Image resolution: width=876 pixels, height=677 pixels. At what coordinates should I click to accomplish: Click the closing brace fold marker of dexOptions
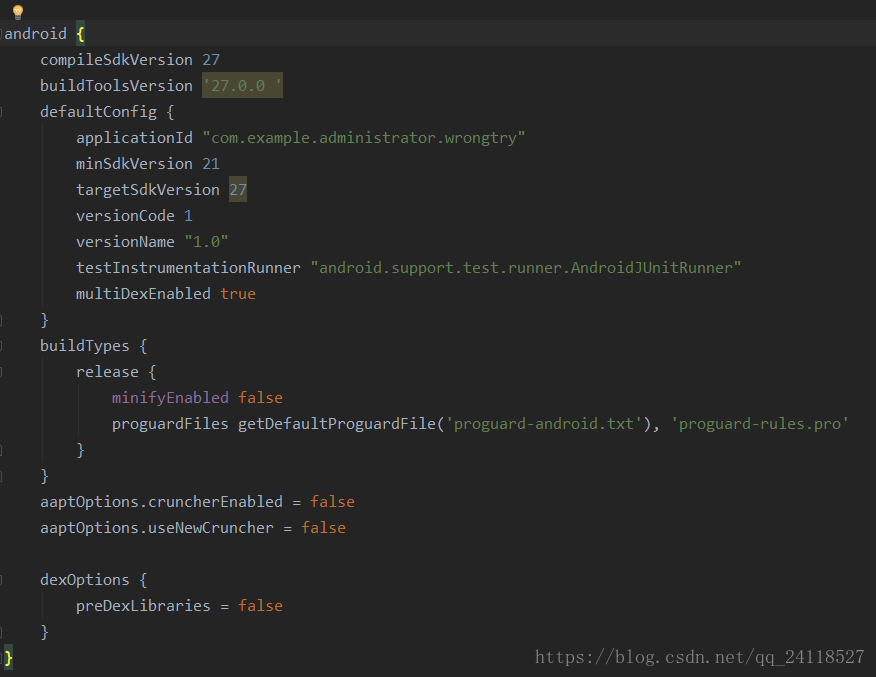(x=2, y=632)
